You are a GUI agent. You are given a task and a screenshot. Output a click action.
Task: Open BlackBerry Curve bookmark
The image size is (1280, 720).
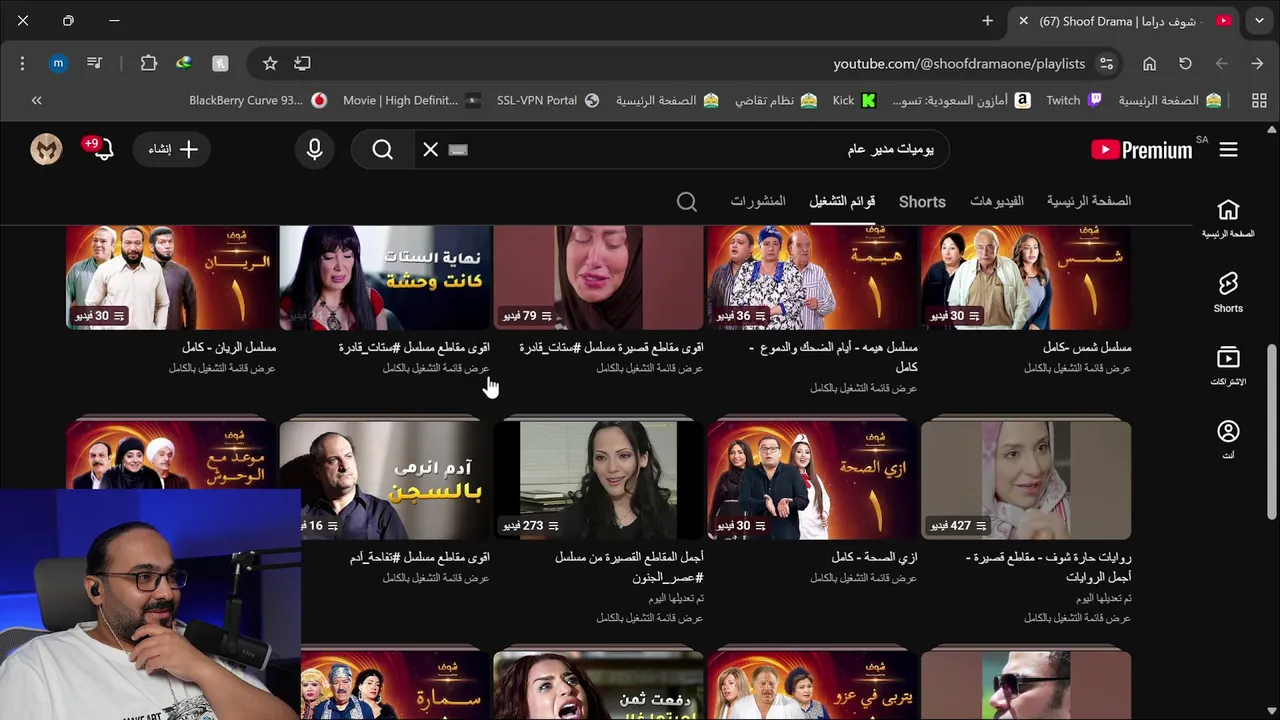(258, 100)
